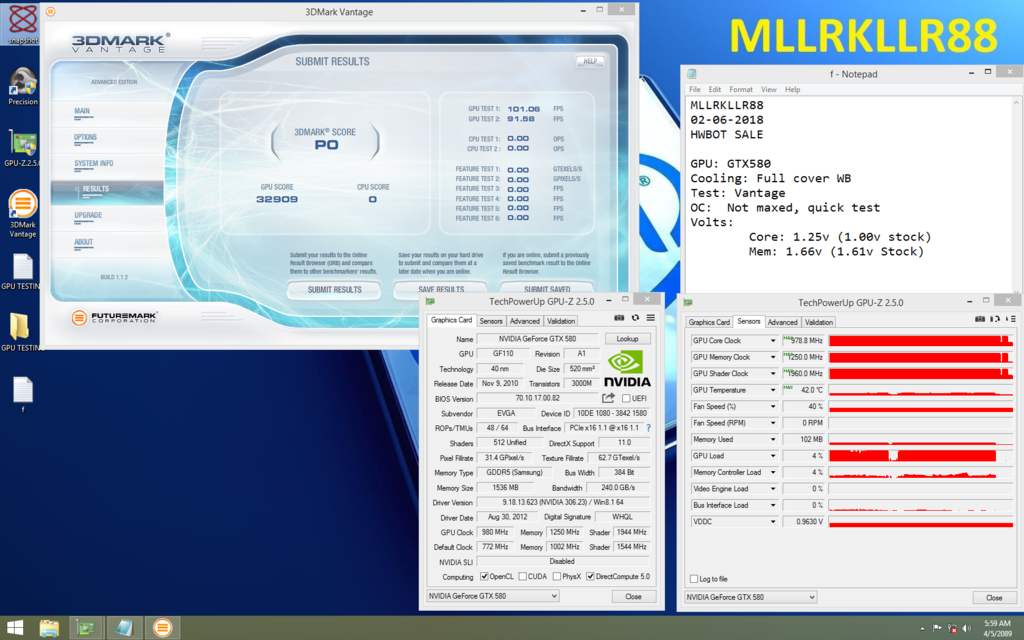The width and height of the screenshot is (1024, 640).
Task: Click the volume icon in system tray
Action: pos(967,628)
